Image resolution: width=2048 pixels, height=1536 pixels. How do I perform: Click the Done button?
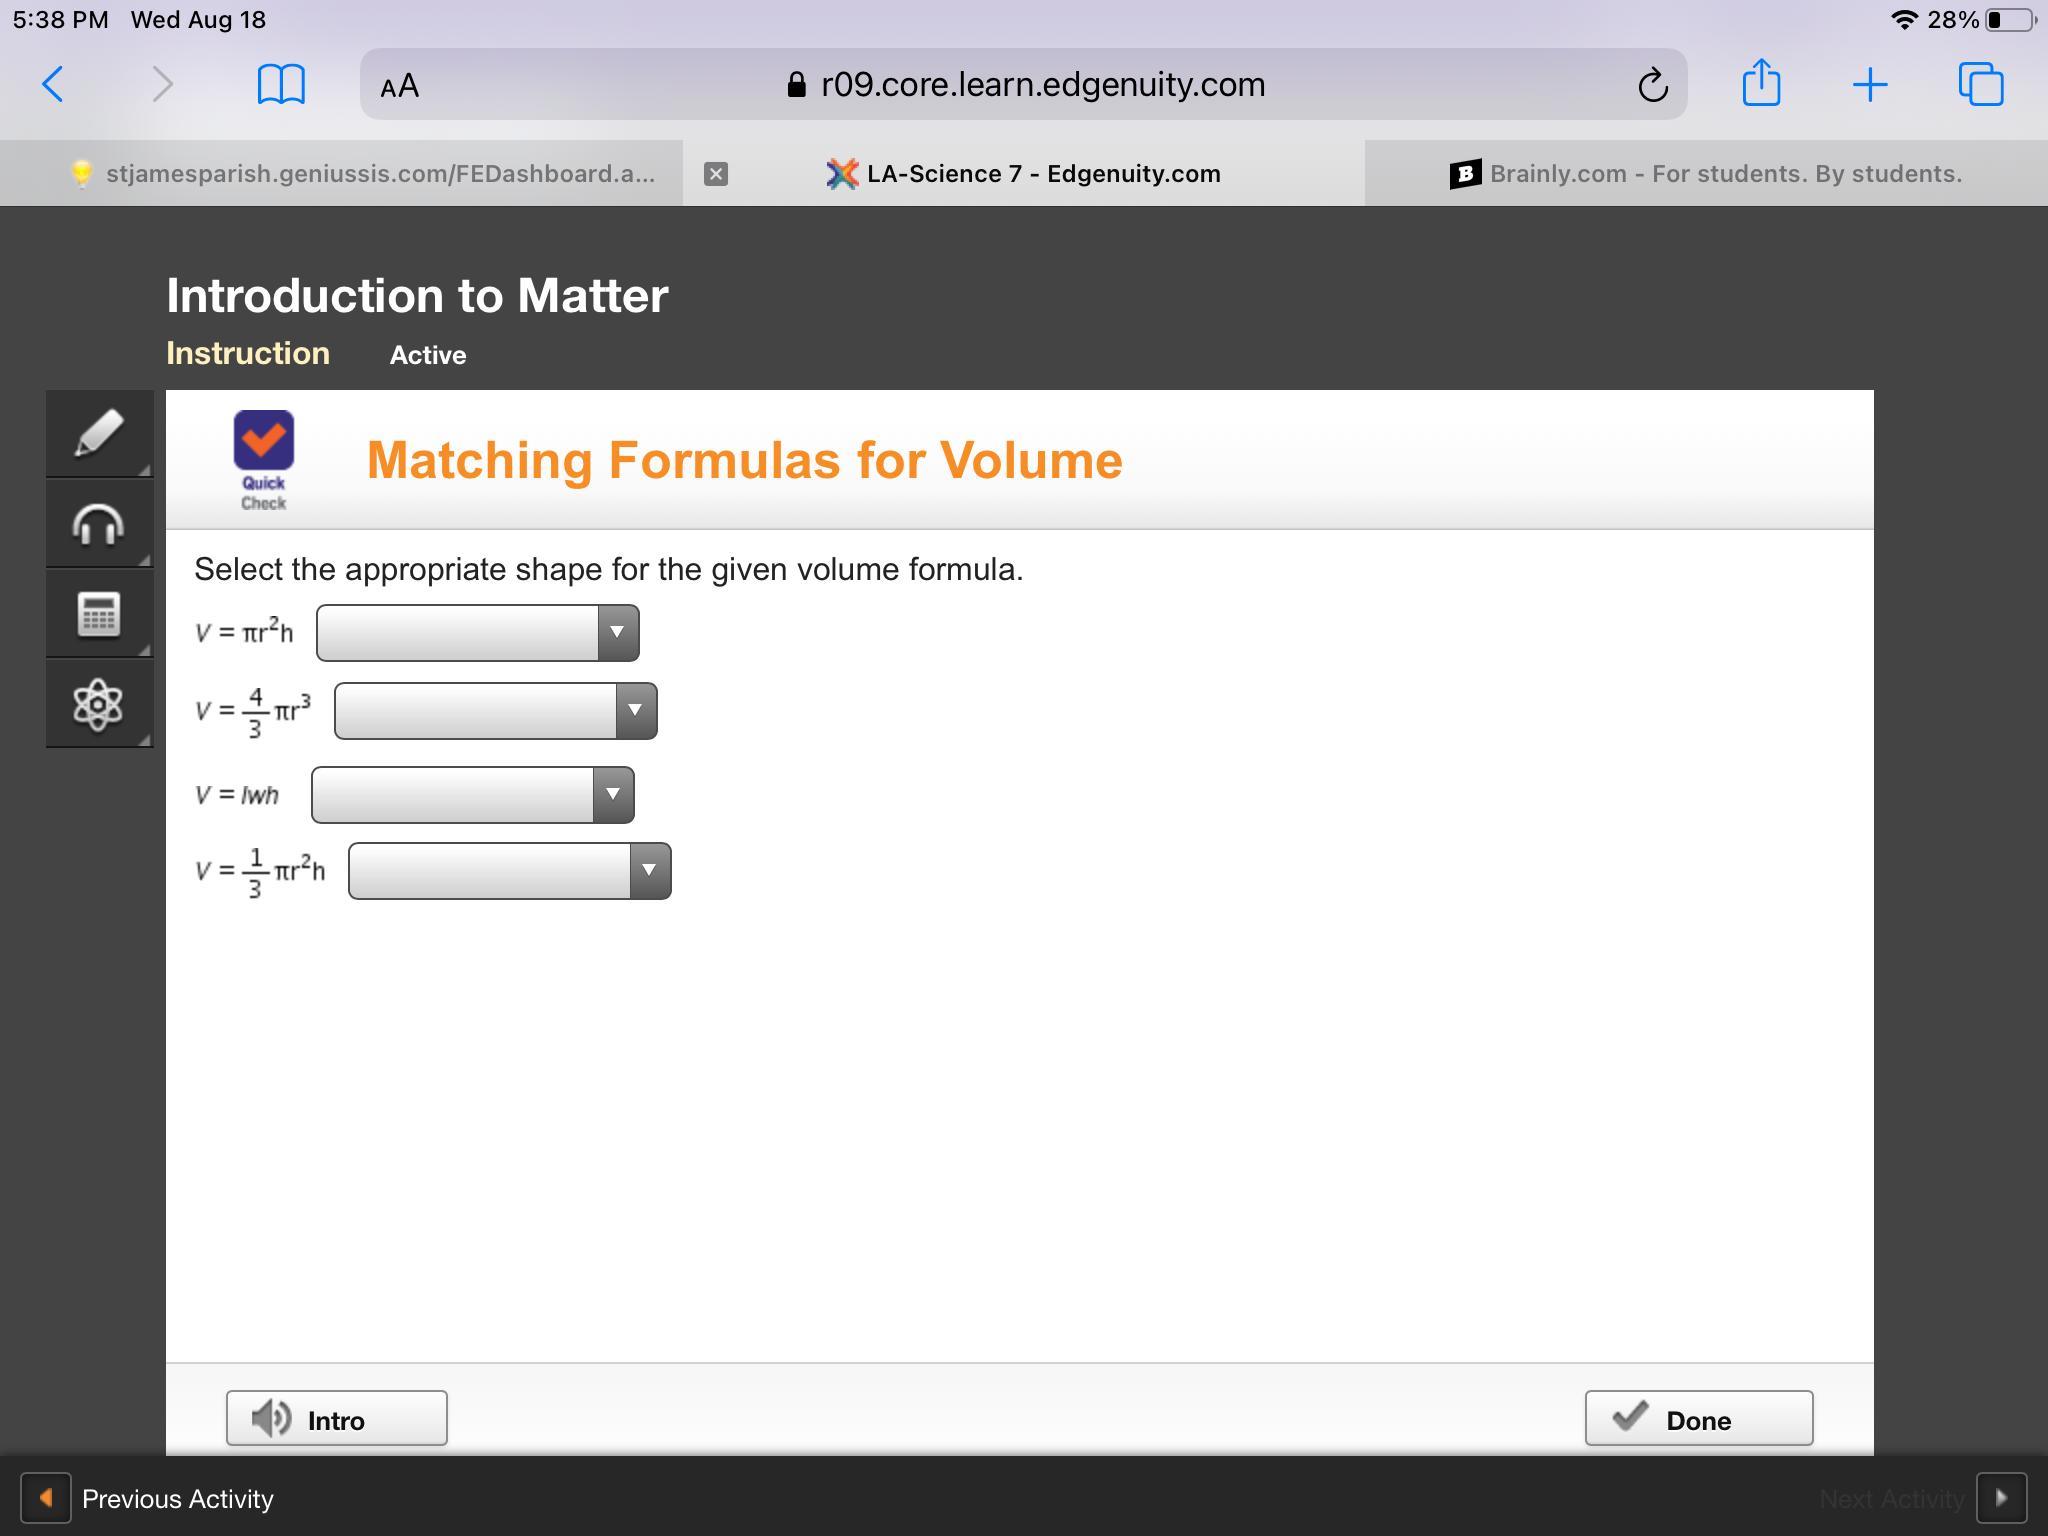1698,1418
